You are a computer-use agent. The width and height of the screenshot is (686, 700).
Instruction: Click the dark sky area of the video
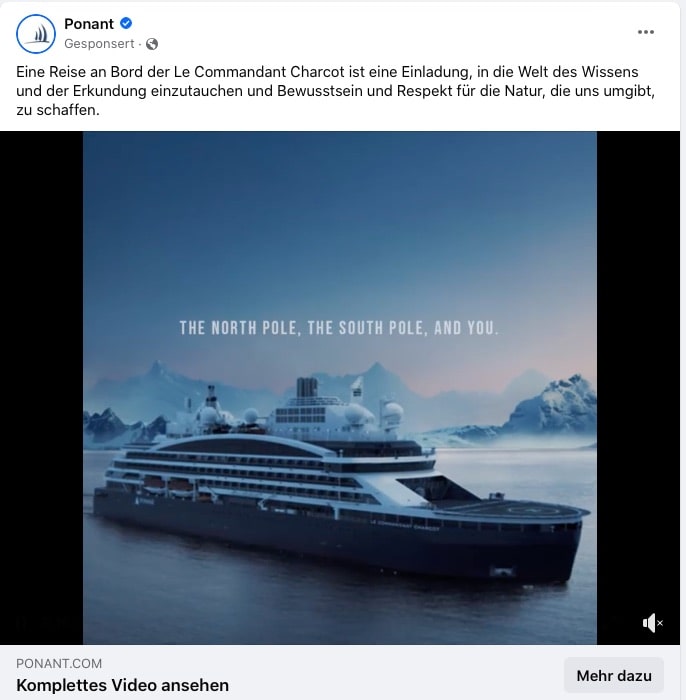pos(339,201)
